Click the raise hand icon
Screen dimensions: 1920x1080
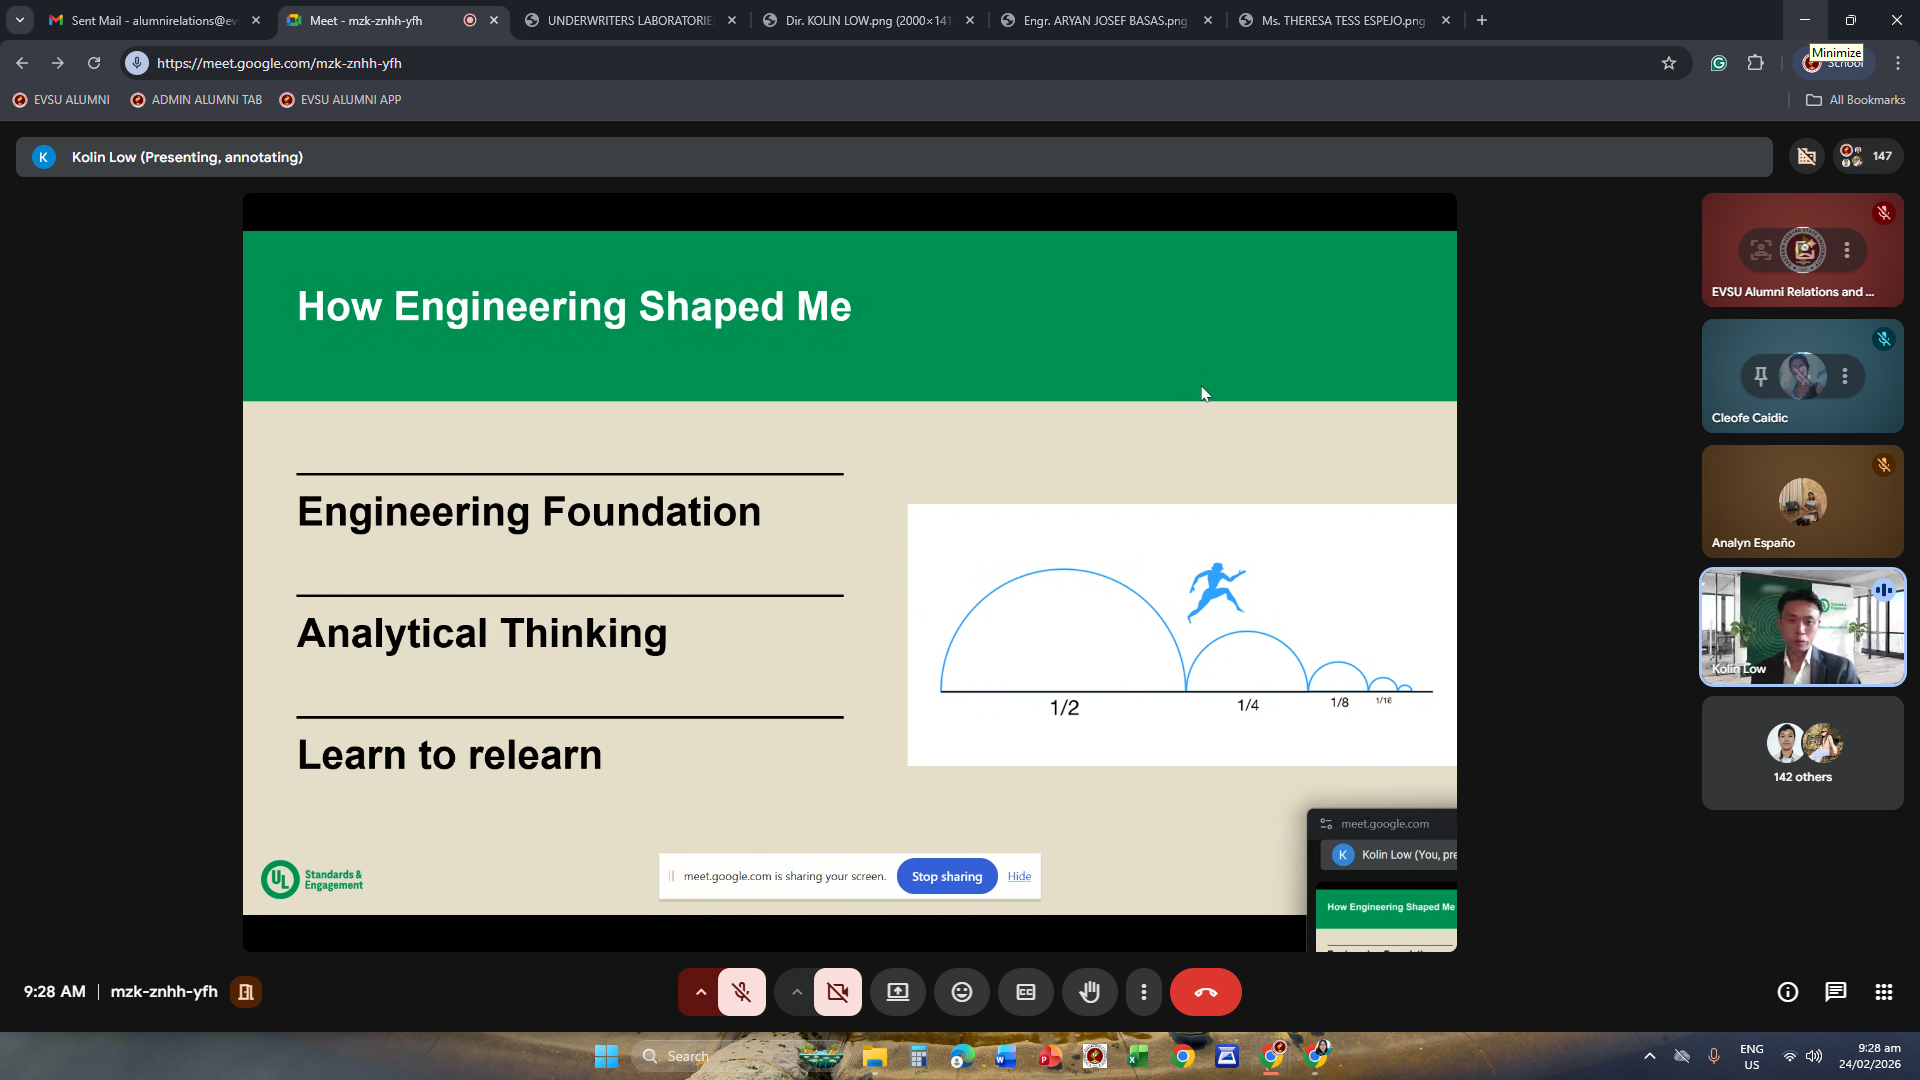[1089, 992]
